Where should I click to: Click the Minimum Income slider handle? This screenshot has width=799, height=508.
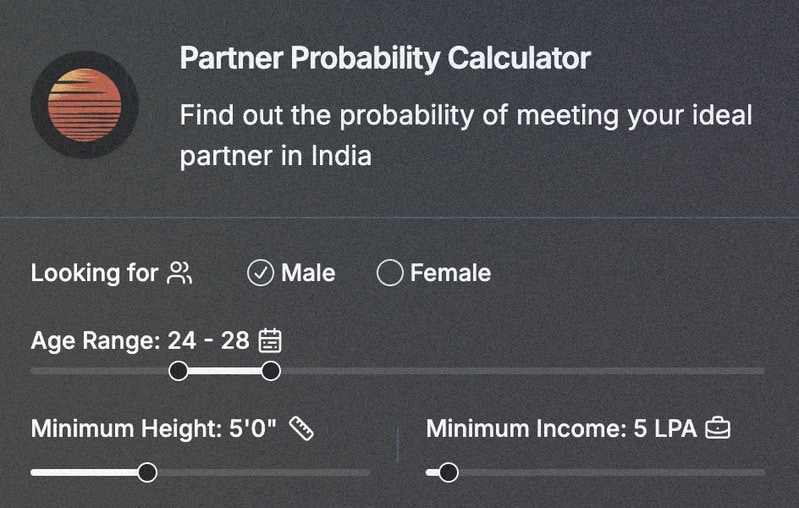click(448, 472)
